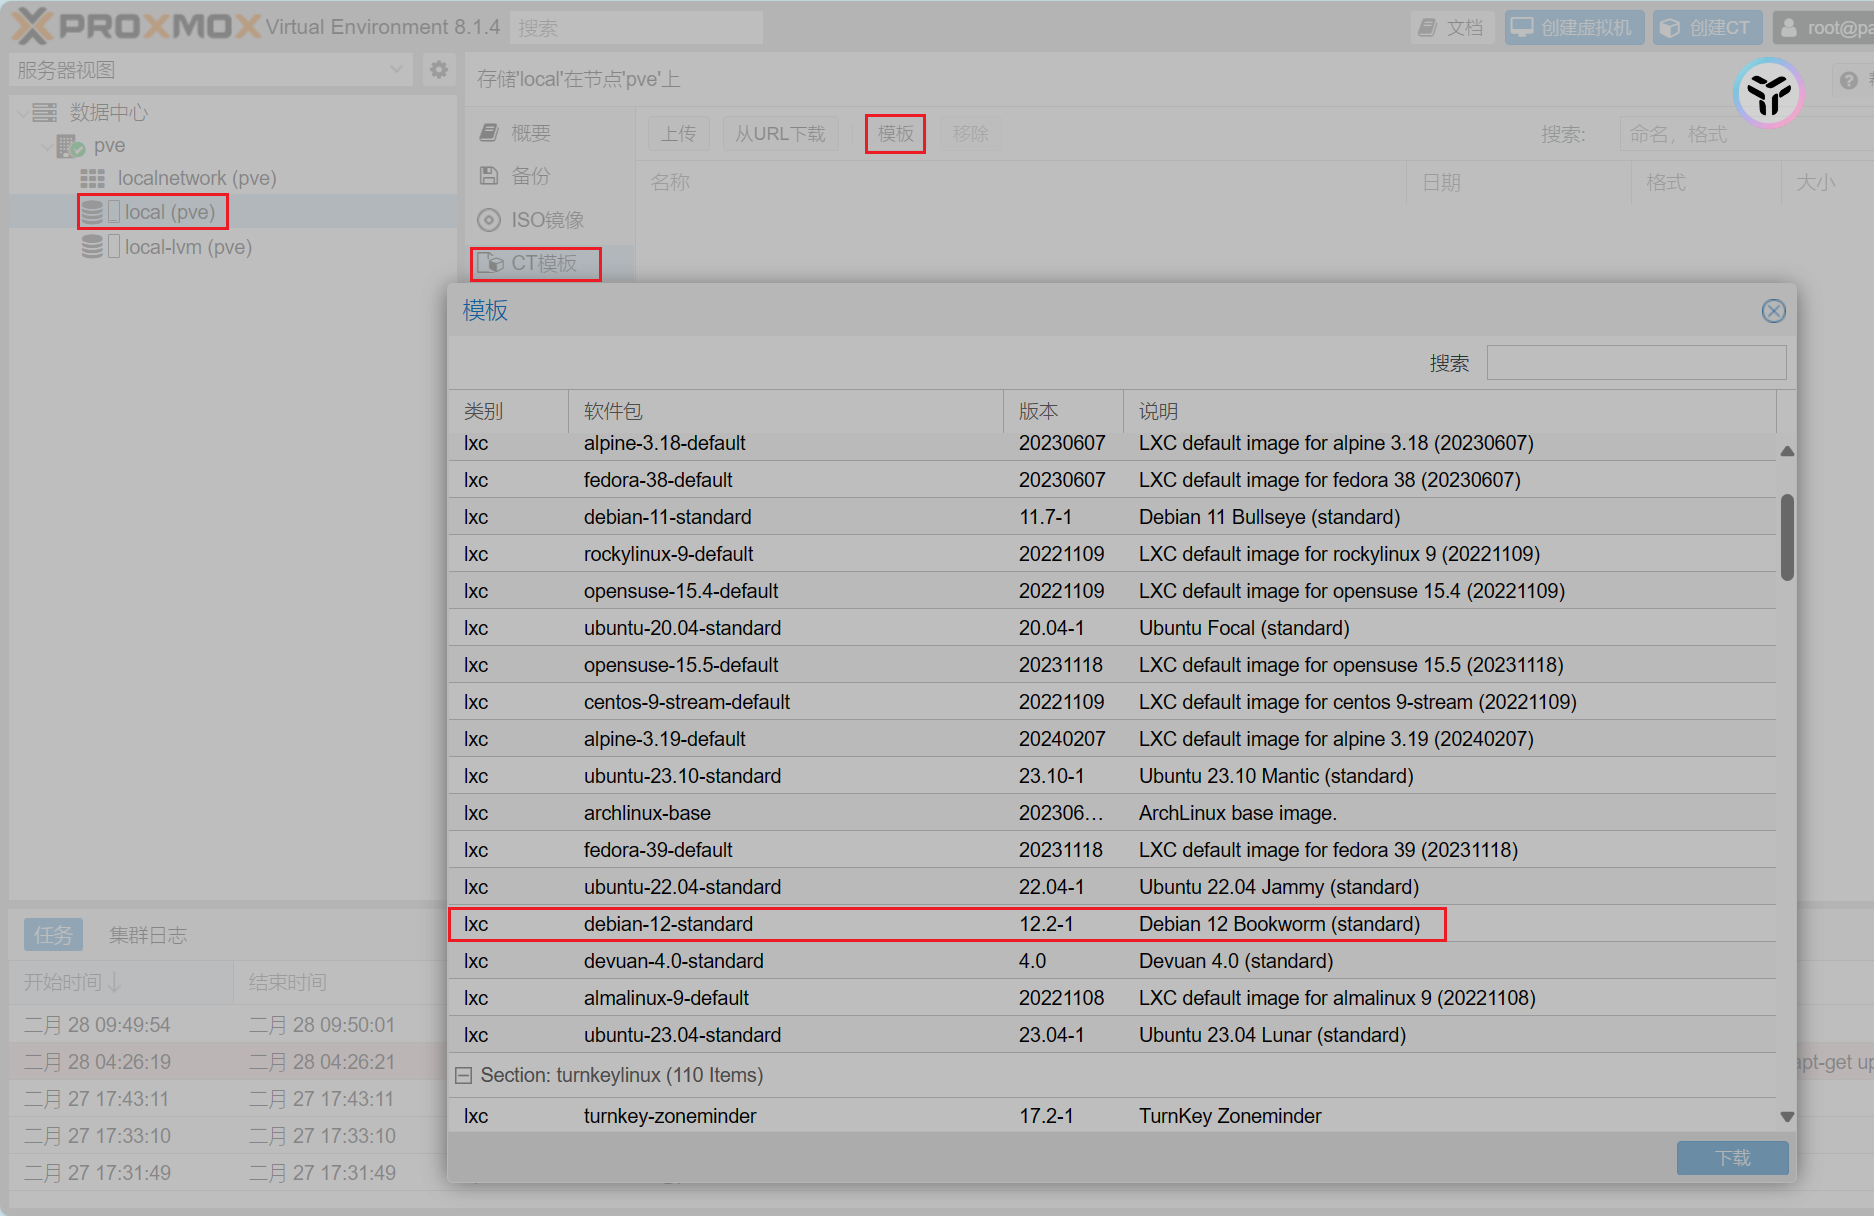Screen dimensions: 1874x1216
Task: Switch to the Tasks log tab
Action: tap(53, 935)
